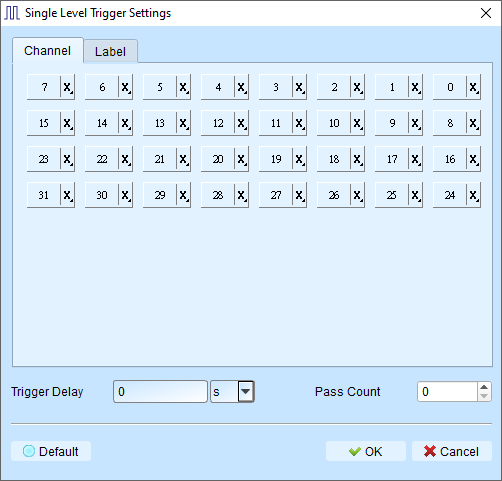This screenshot has height=481, width=502.
Task: Open trigger condition dropdown for channel 4
Action: click(241, 87)
